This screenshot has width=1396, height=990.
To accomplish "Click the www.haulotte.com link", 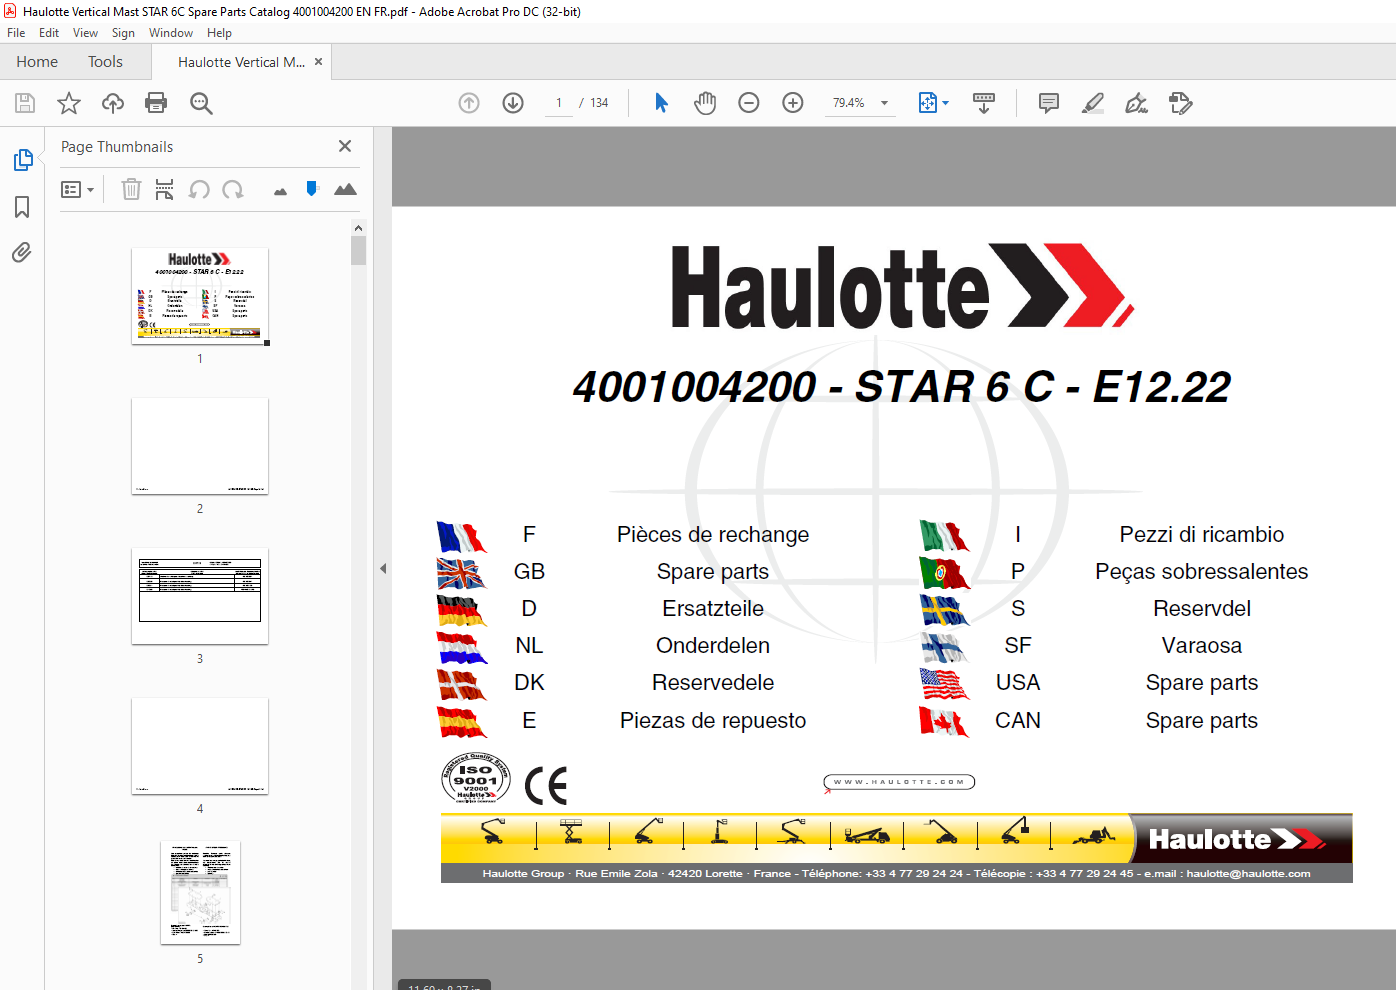I will pyautogui.click(x=899, y=782).
